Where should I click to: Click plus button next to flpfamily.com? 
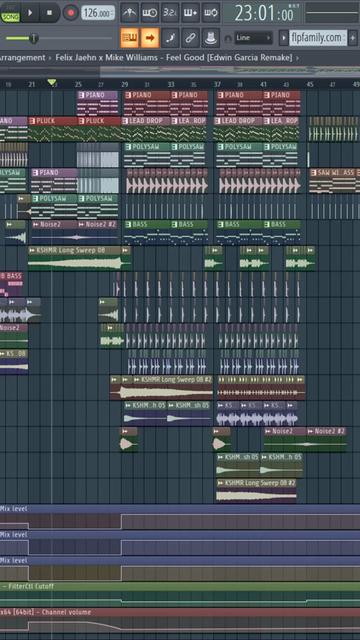click(353, 38)
